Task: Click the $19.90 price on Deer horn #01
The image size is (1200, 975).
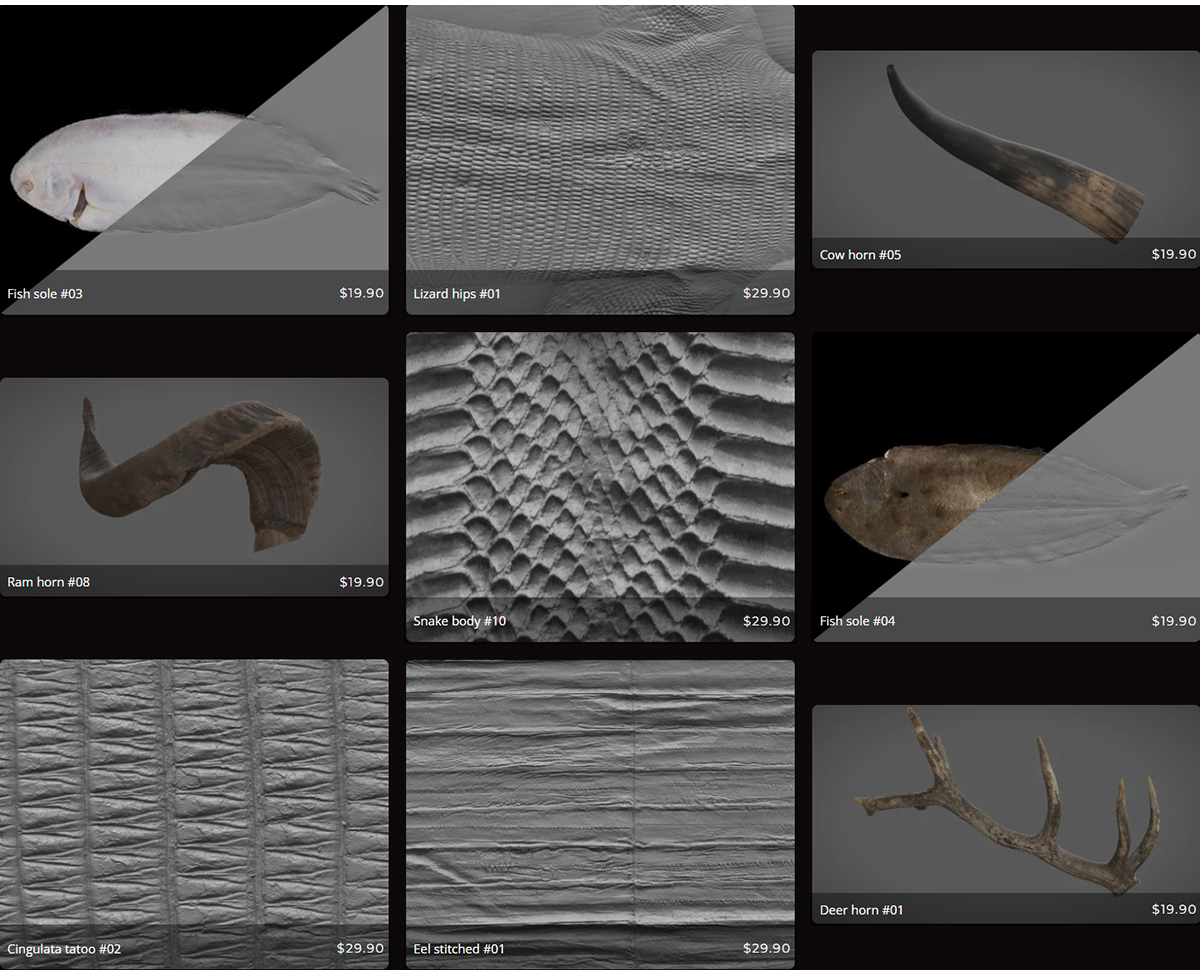Action: (1173, 910)
